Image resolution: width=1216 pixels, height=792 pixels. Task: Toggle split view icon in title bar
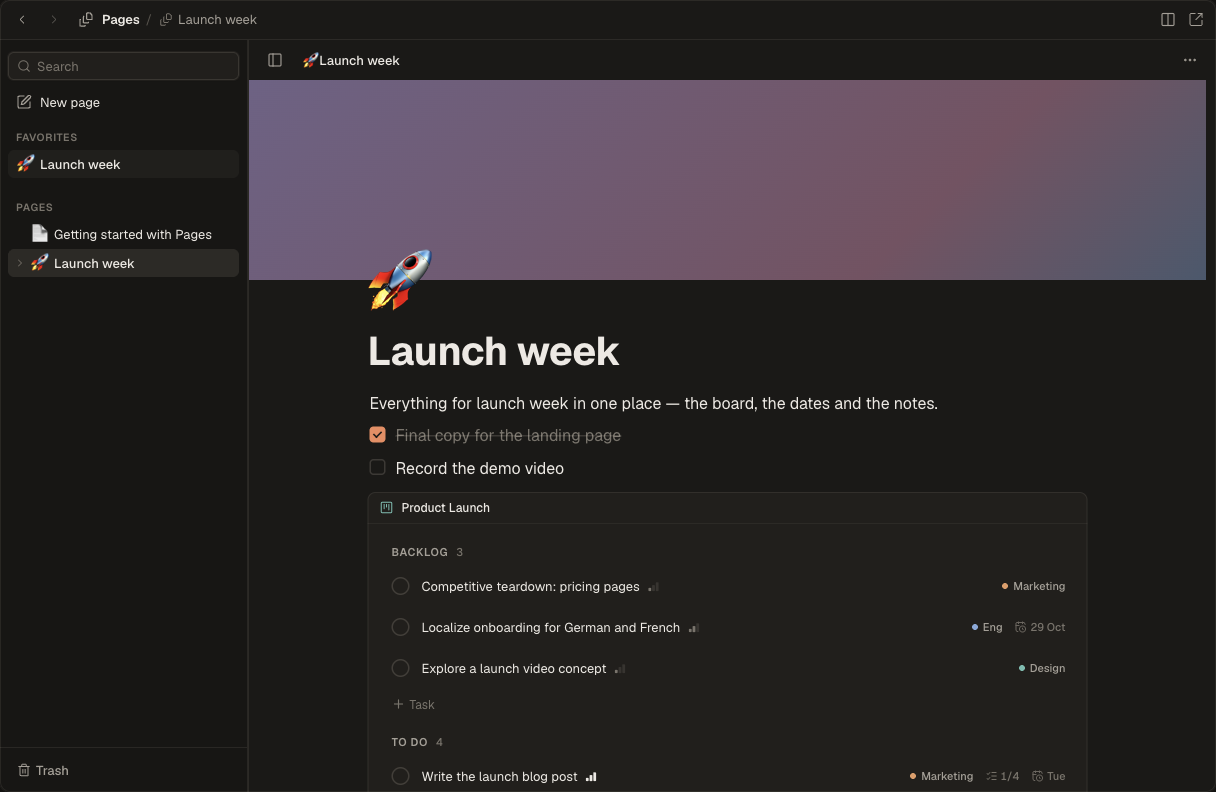[1167, 19]
